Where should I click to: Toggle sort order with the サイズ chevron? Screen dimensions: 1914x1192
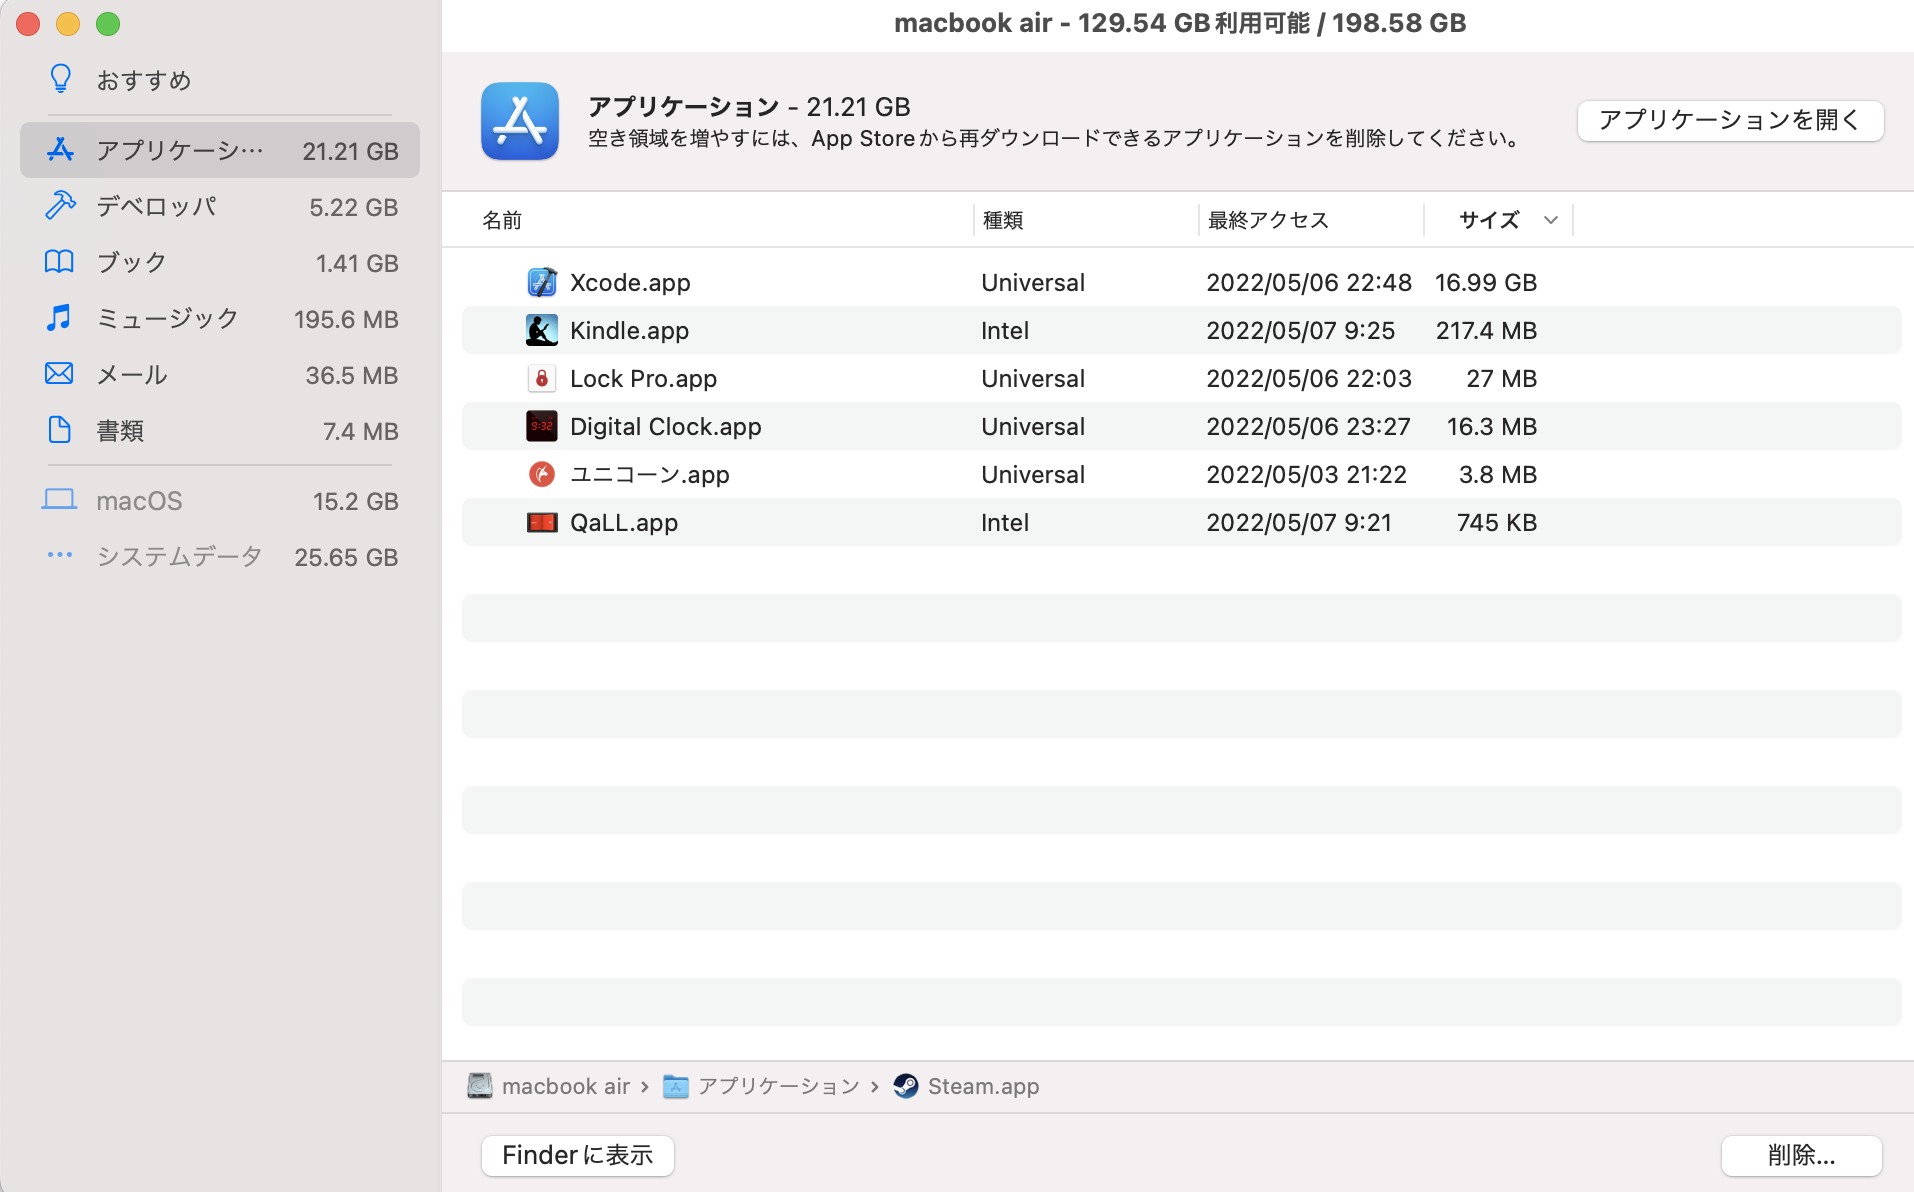click(1551, 220)
